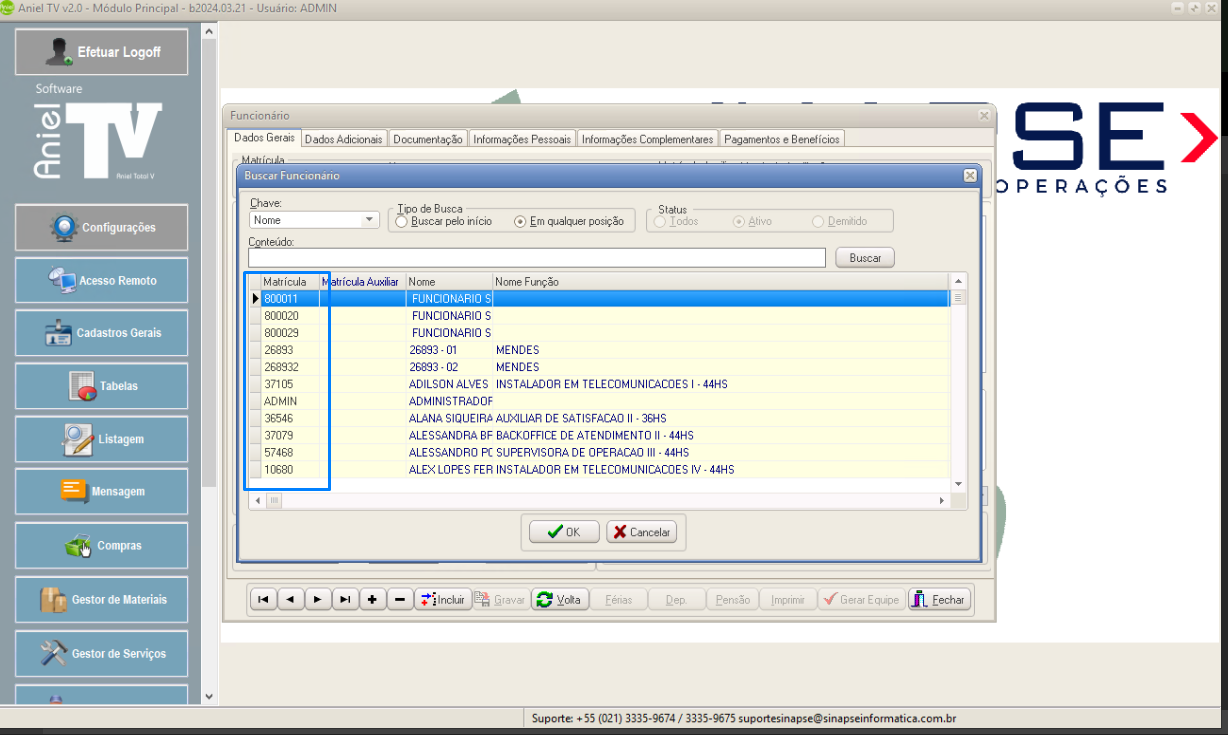Click the Volta refresh button
Viewport: 1228px width, 735px height.
[559, 600]
